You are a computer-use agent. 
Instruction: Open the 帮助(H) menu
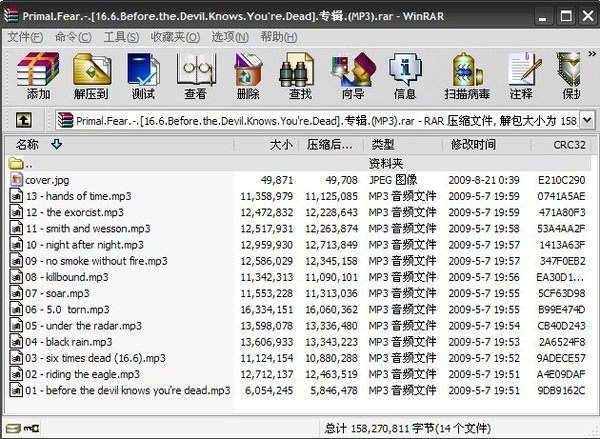pyautogui.click(x=279, y=37)
